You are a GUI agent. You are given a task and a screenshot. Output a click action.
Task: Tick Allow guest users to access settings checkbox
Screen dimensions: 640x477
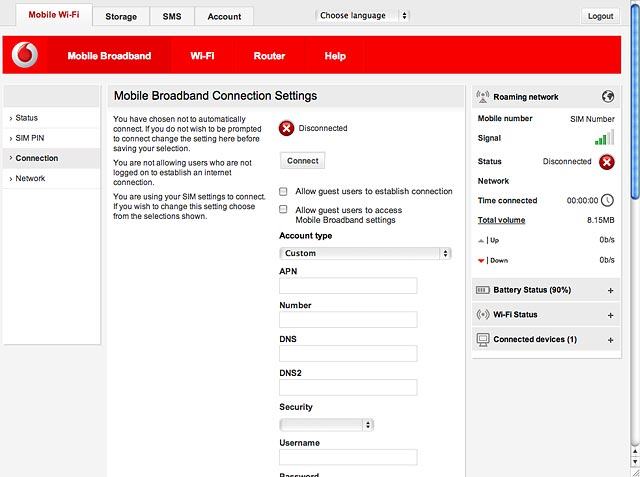pos(283,209)
